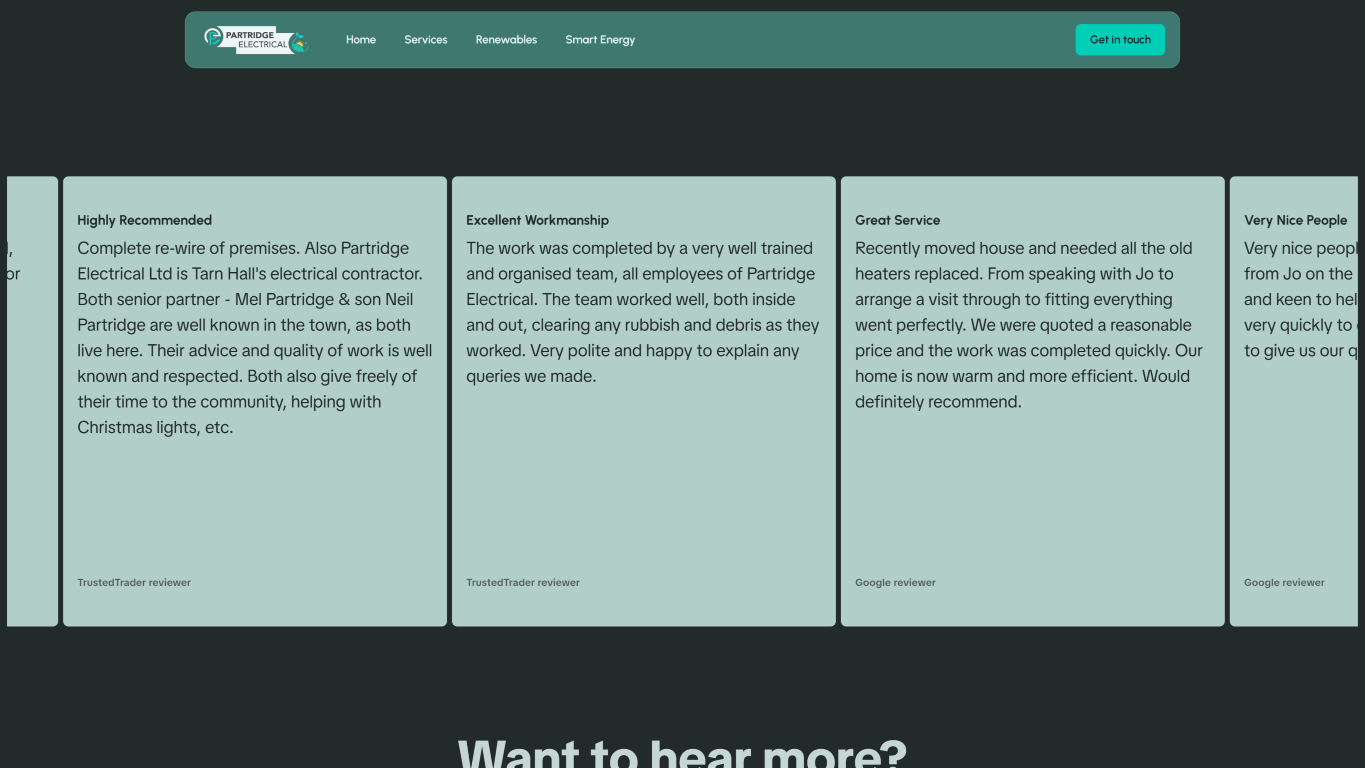Click the Excellent Workmanship review heading
This screenshot has height=768, width=1365.
pos(537,220)
